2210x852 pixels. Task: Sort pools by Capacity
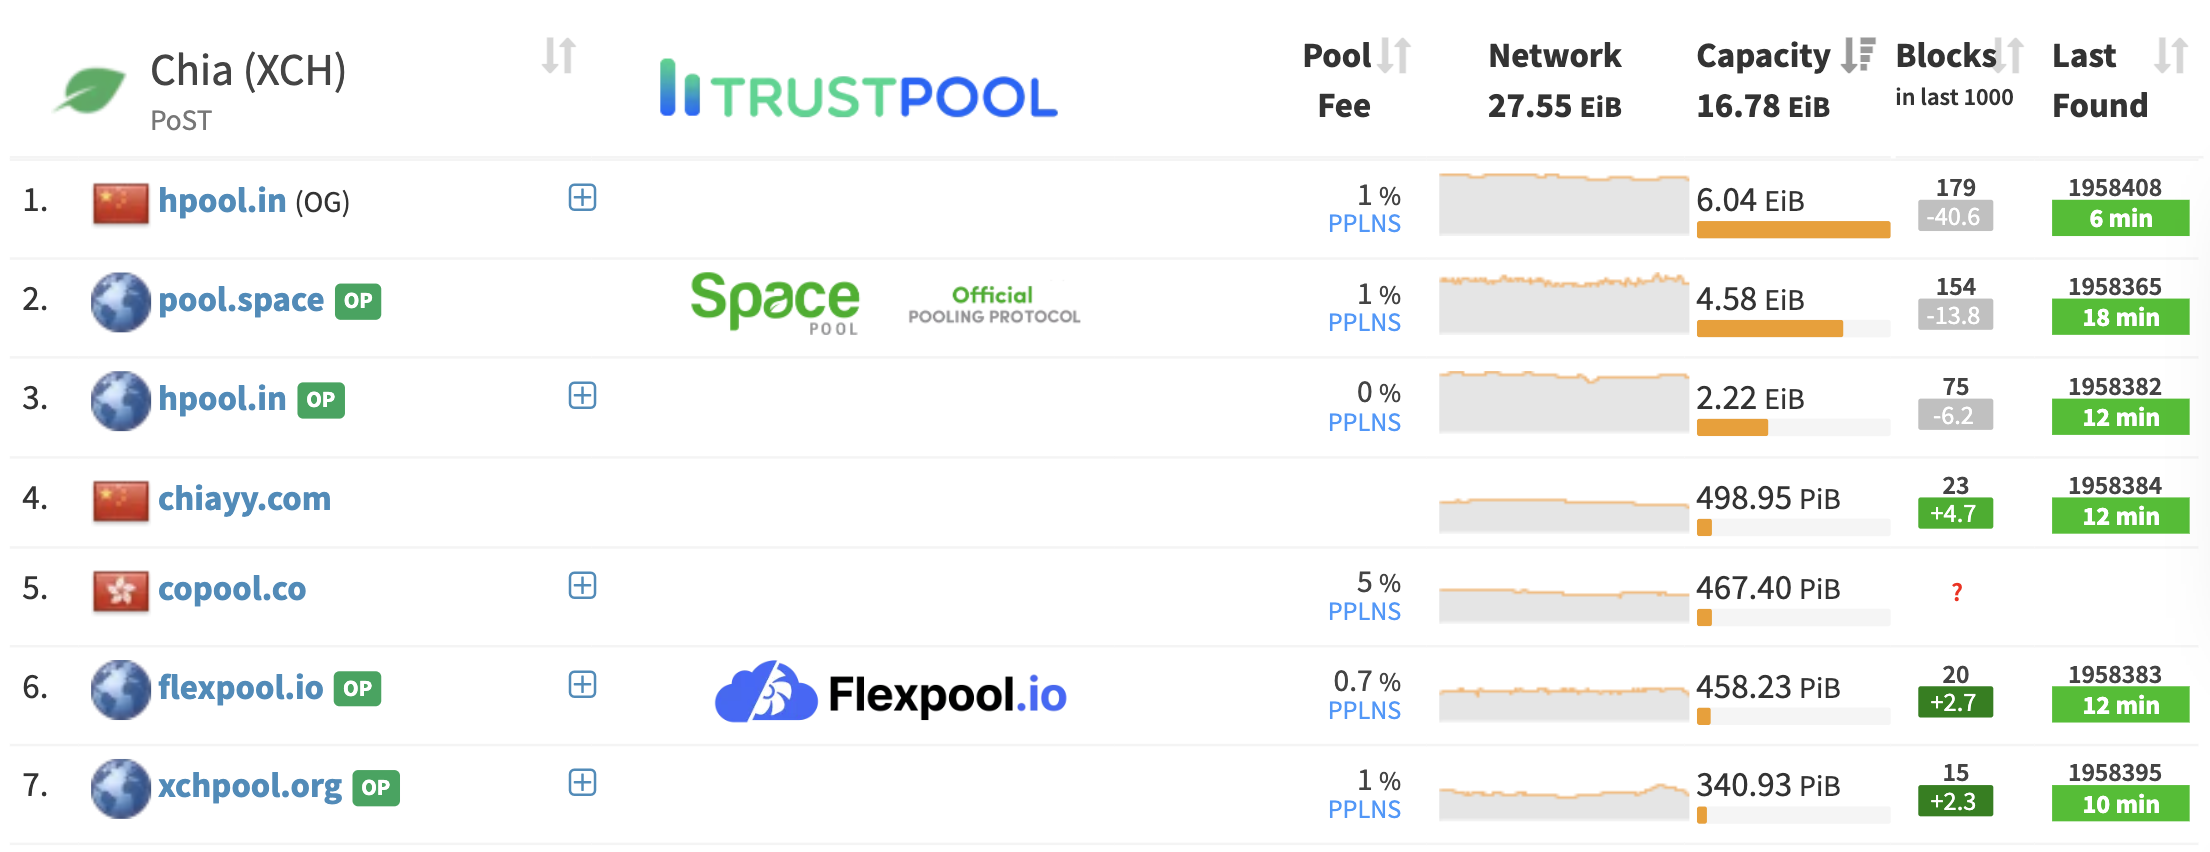1857,55
